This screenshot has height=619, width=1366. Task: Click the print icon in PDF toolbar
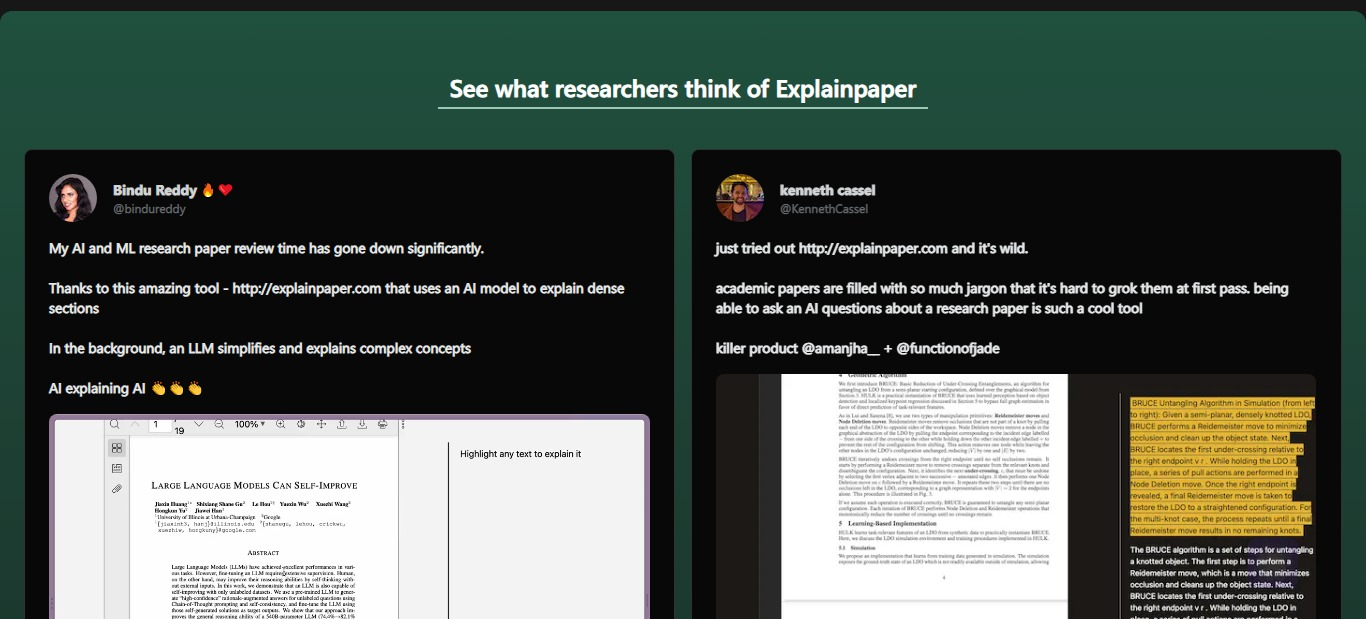[x=382, y=424]
